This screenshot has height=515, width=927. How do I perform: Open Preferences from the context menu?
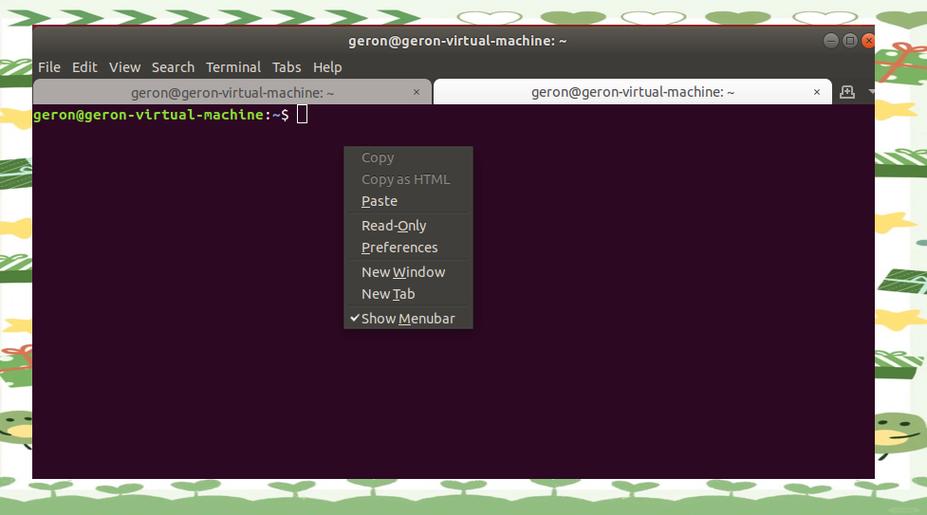click(x=408, y=248)
